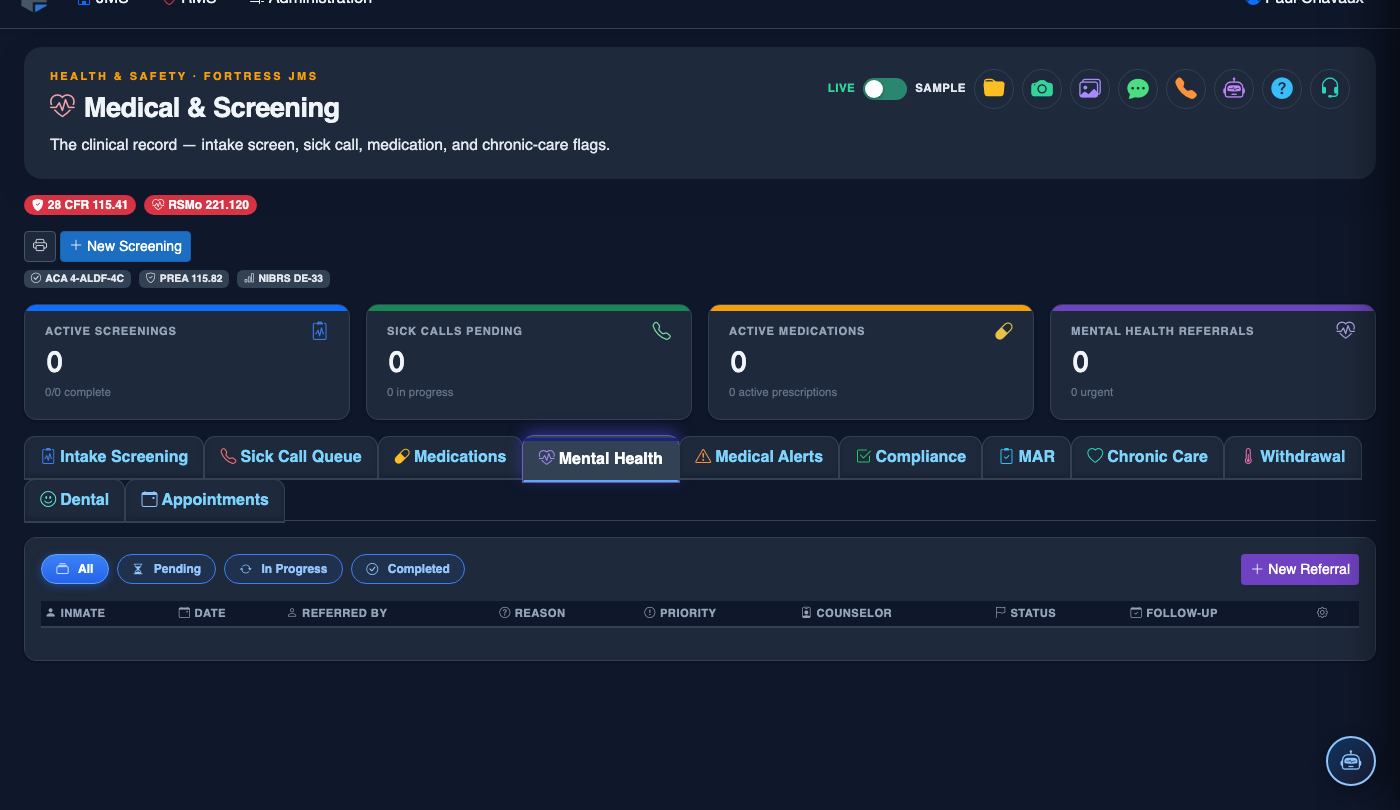Click the NIBRS DE-33 badge
The image size is (1400, 810).
point(283,279)
